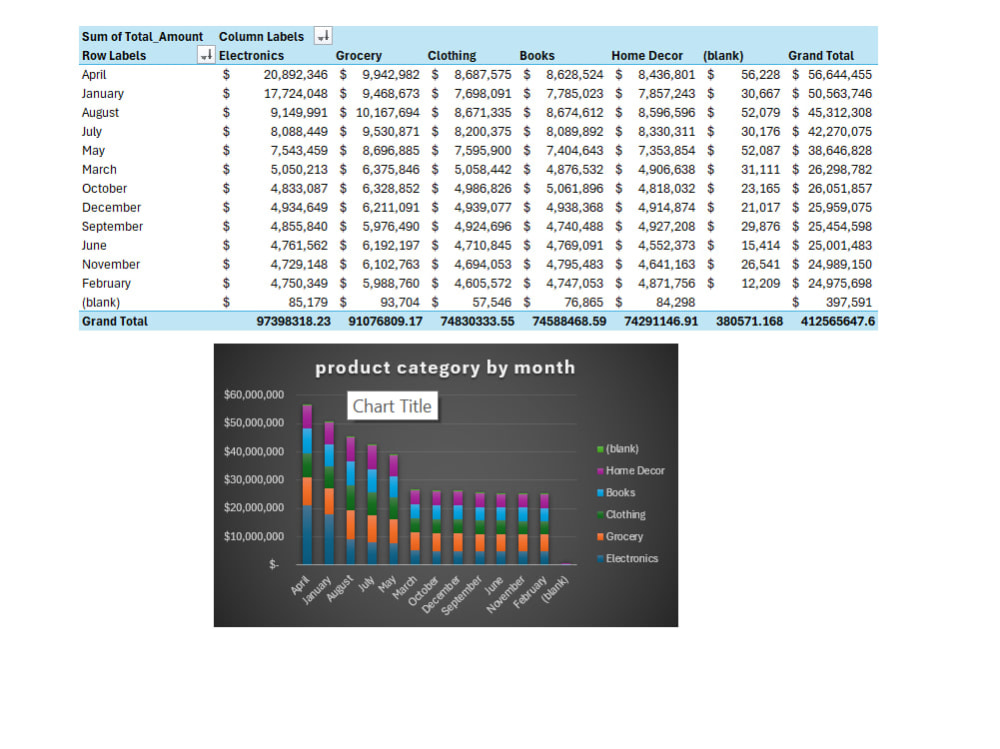Viewport: 1000px width, 749px height.
Task: Select Grocery total 91076809.17
Action: pyautogui.click(x=385, y=322)
